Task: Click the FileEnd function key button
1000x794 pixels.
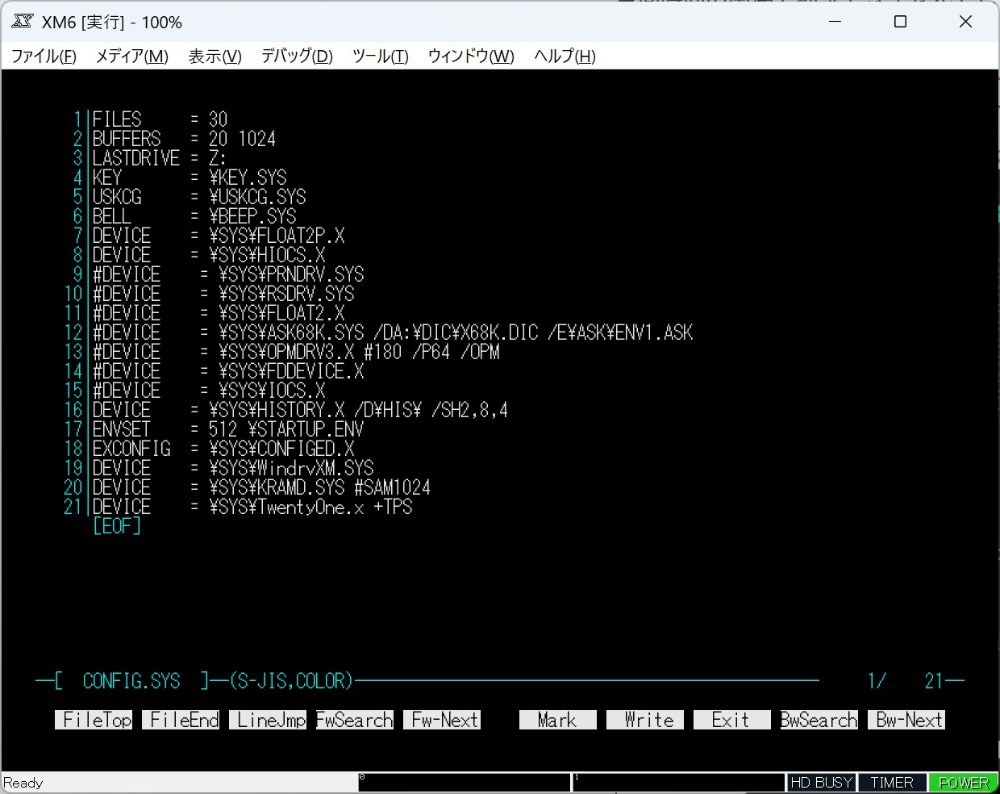Action: tap(180, 720)
